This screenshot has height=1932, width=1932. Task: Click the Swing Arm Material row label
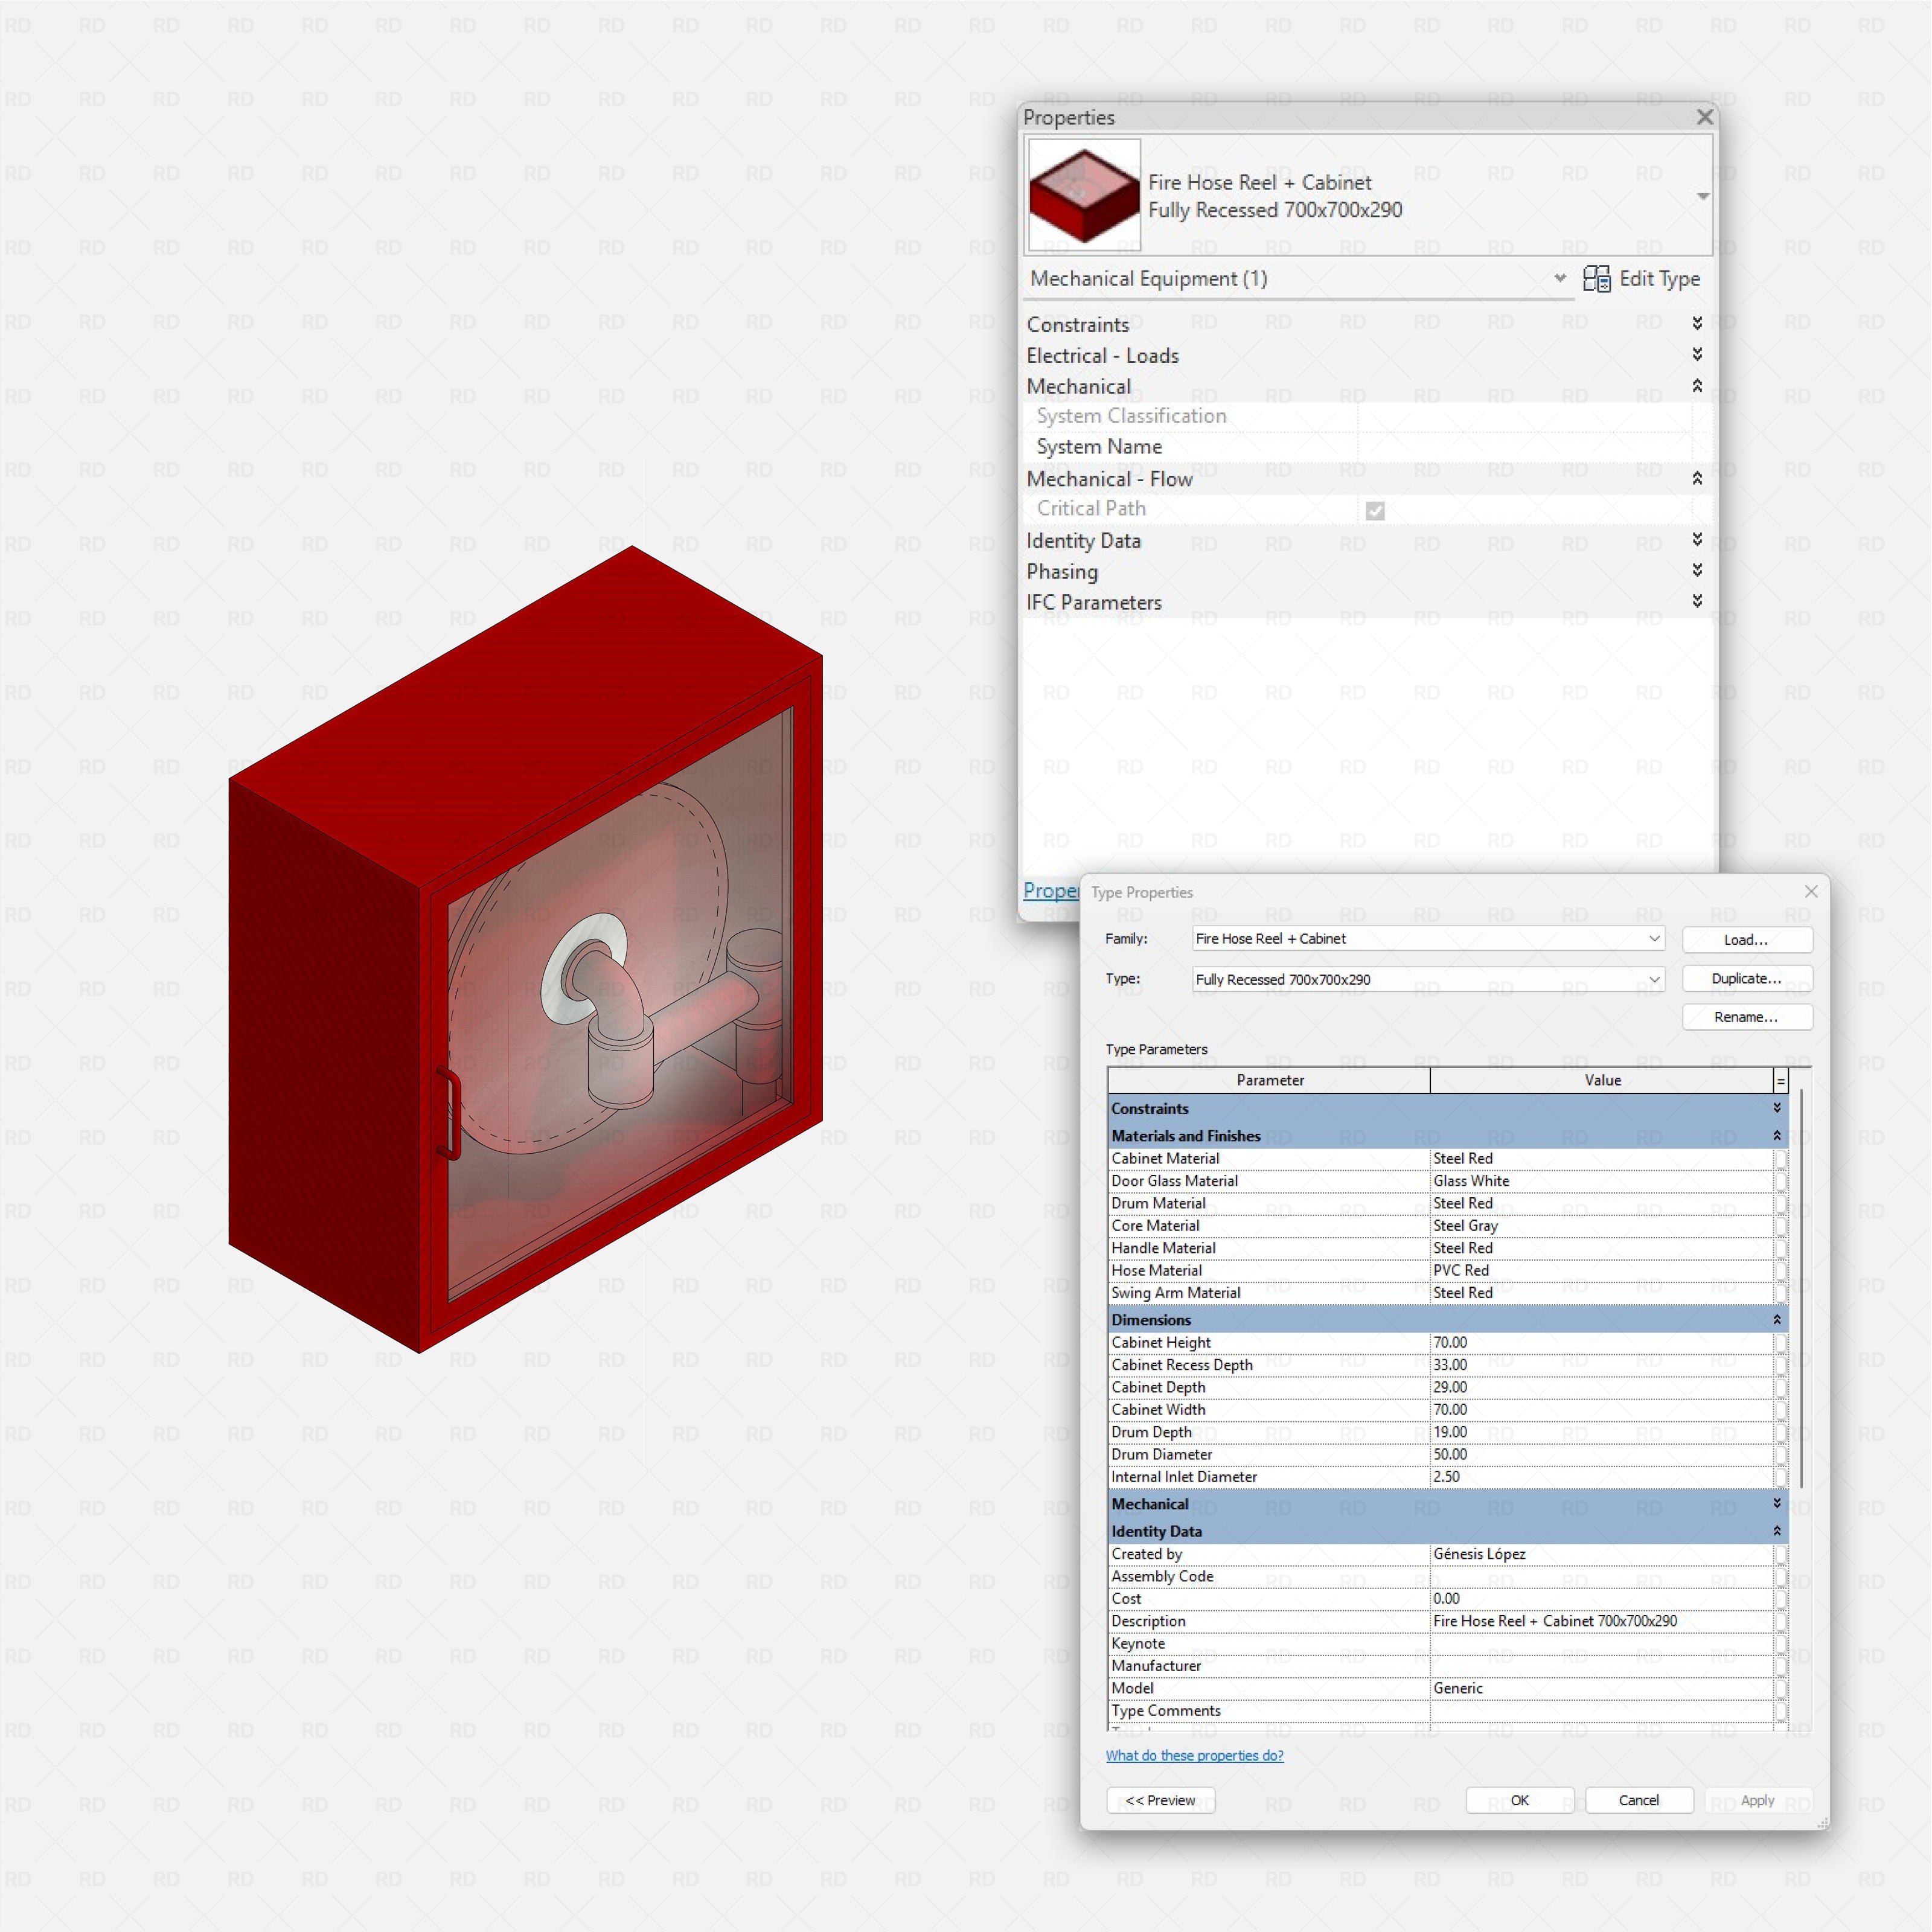pos(1176,1293)
